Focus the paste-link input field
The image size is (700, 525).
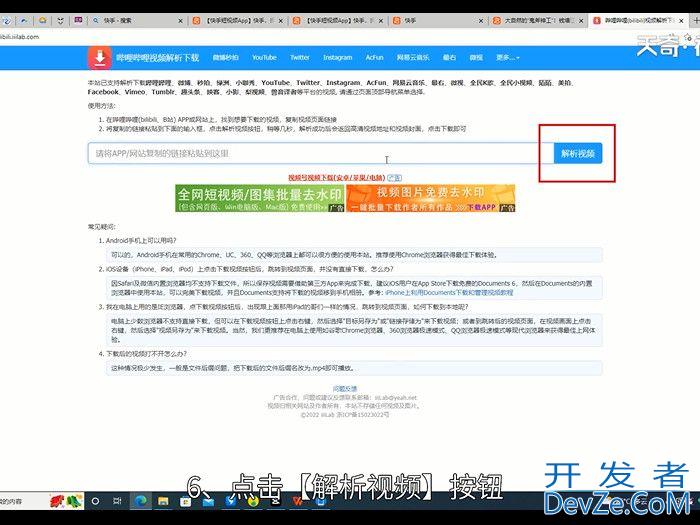(x=321, y=154)
